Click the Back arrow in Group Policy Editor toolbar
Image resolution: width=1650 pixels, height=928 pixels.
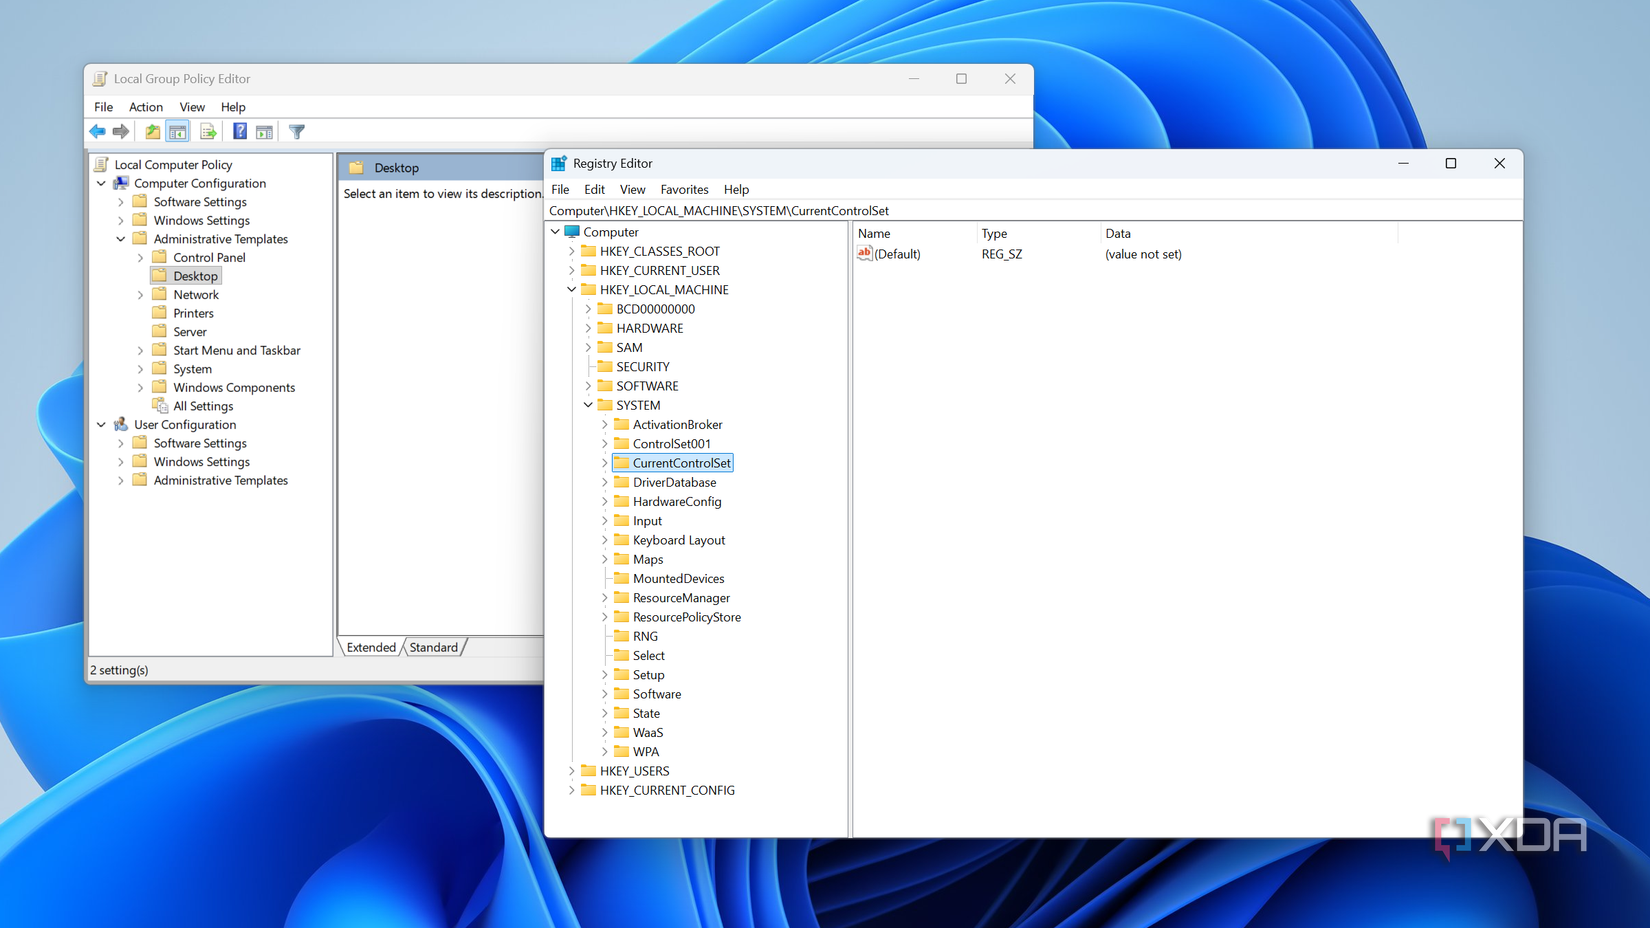[x=97, y=132]
